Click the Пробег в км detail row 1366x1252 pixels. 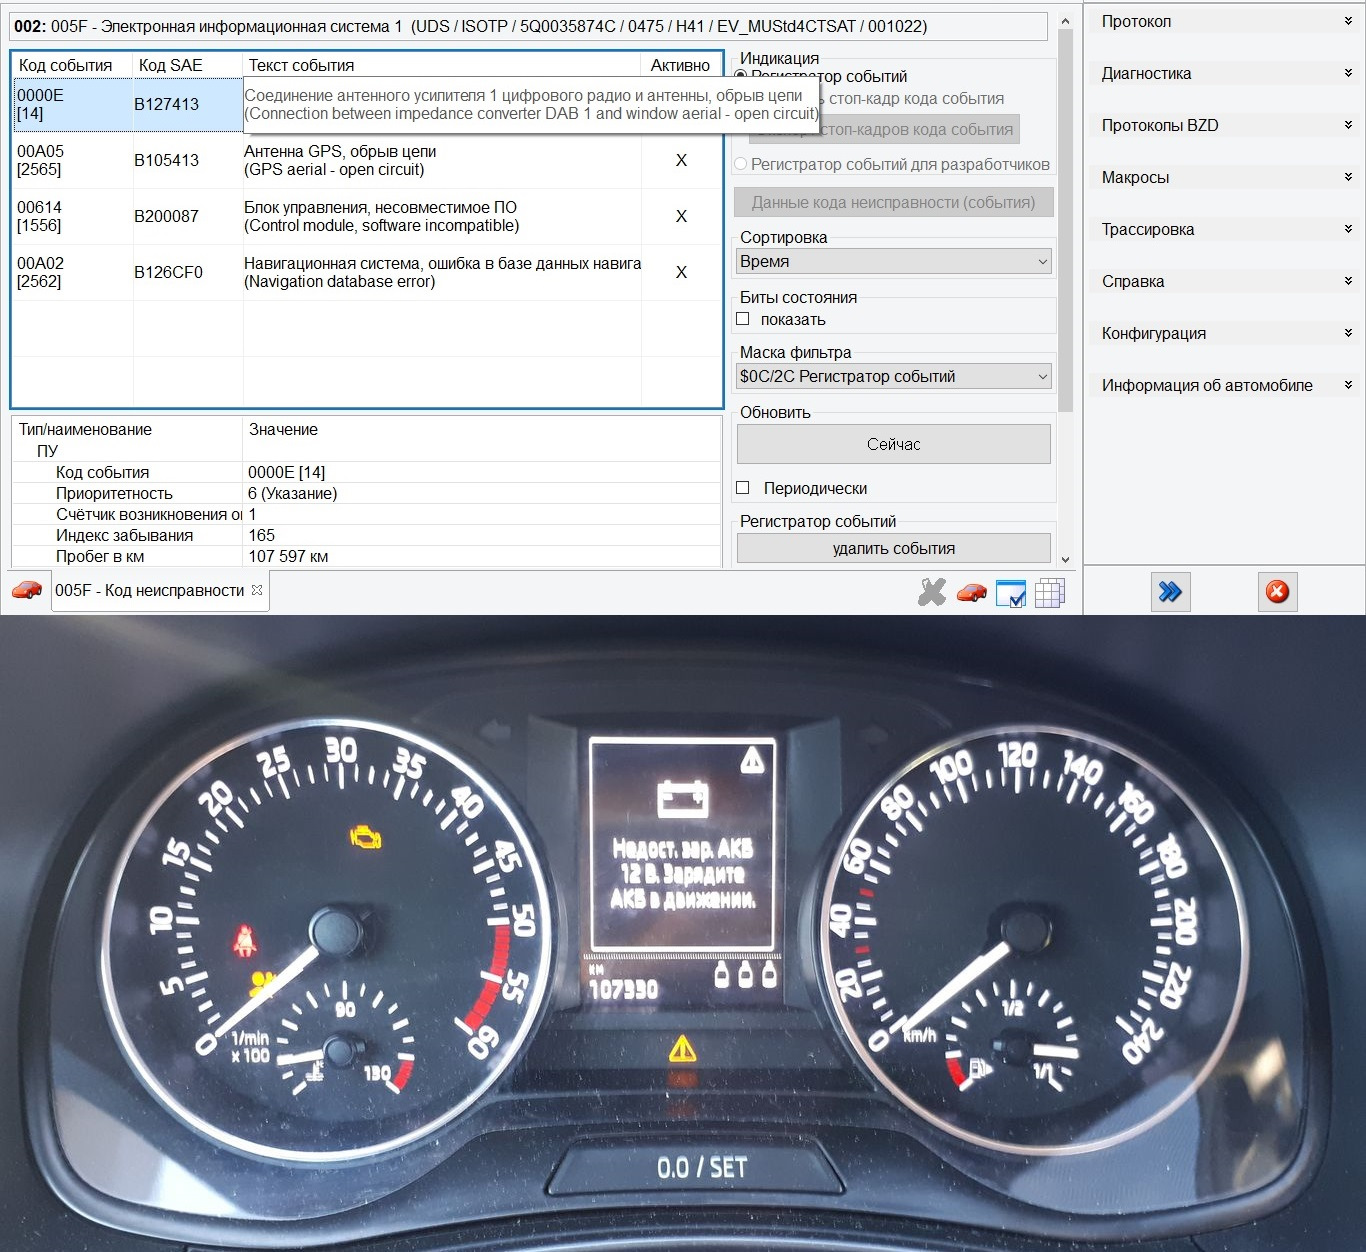(x=367, y=556)
